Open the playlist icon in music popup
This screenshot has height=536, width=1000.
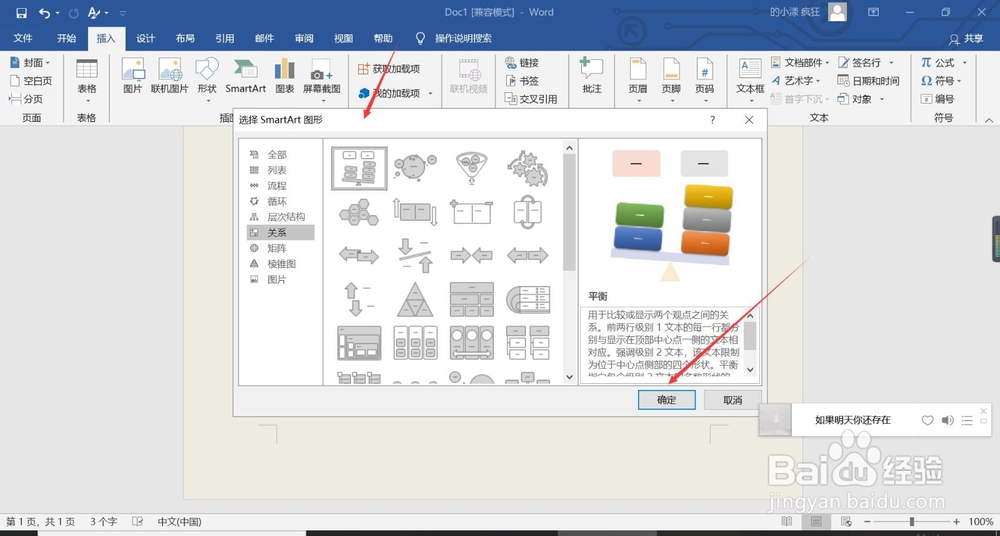[x=967, y=420]
